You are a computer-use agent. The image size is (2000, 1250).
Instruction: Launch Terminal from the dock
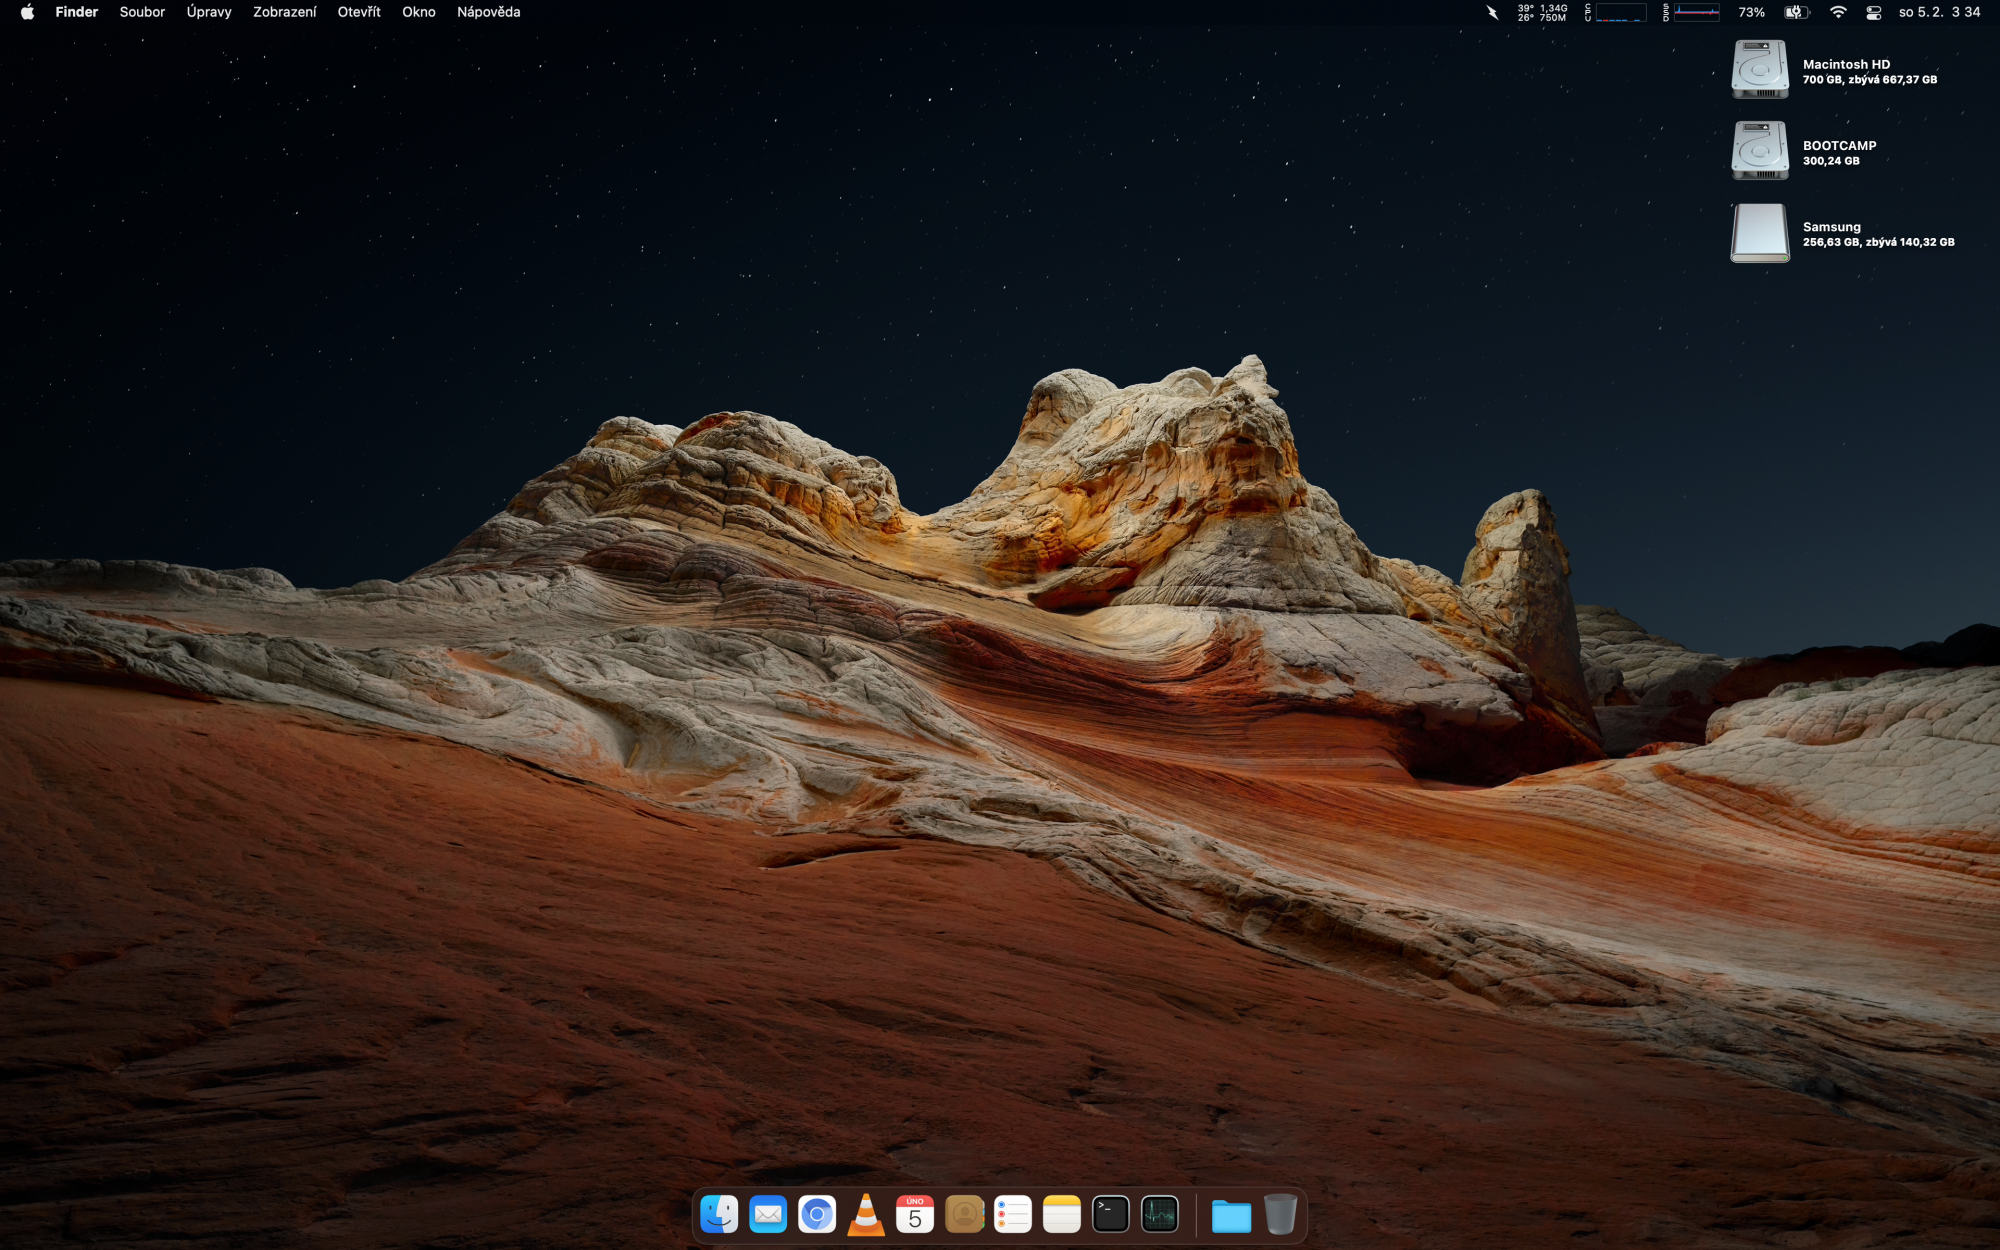tap(1111, 1214)
